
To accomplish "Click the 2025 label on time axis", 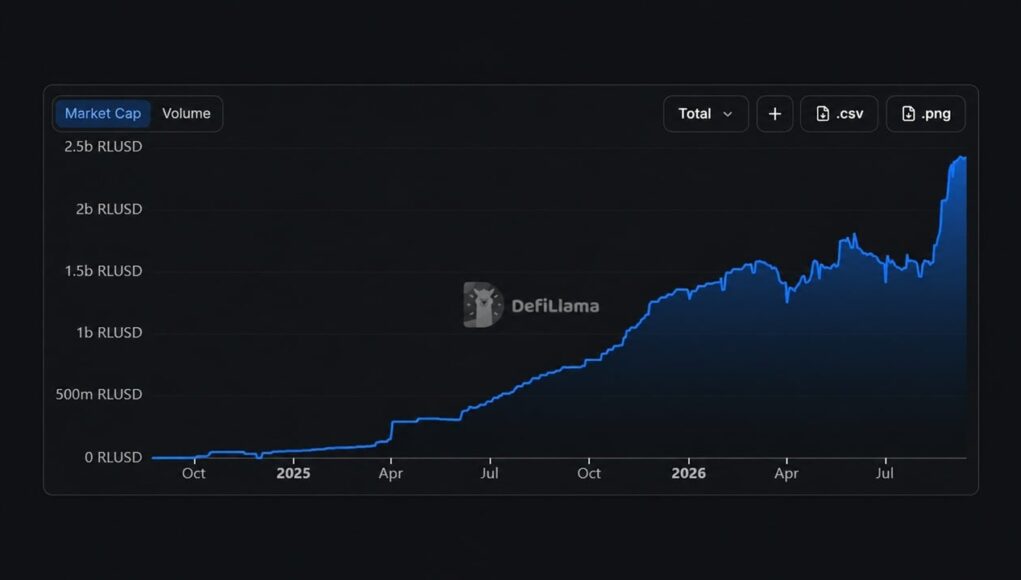I will click(293, 473).
